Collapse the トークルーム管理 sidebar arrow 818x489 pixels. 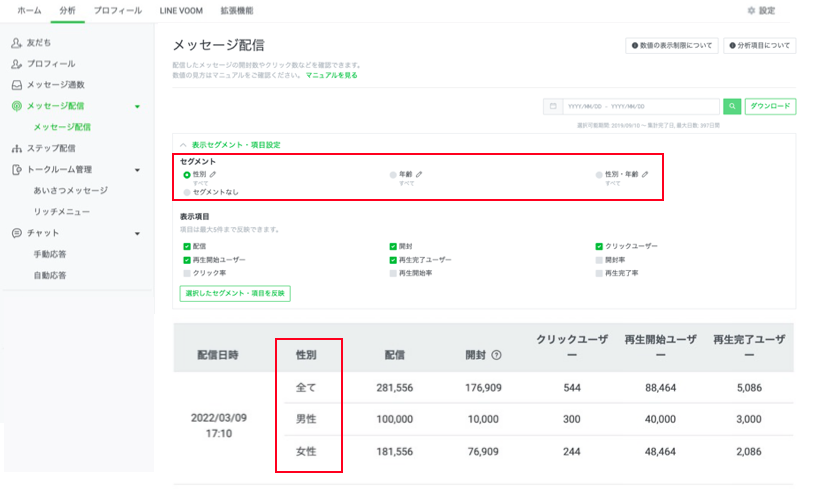pyautogui.click(x=137, y=170)
